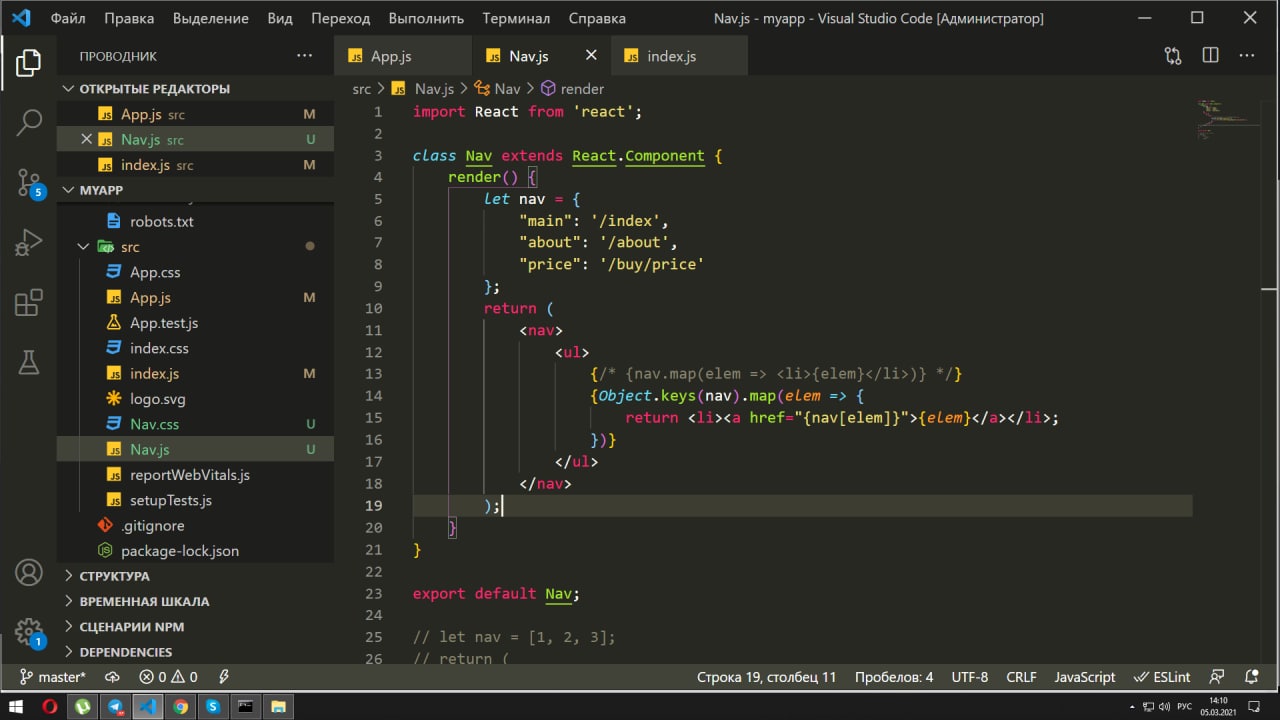Collapse the ОТКРЫТЫЕ РЕДАКТОРЫ section

click(154, 89)
